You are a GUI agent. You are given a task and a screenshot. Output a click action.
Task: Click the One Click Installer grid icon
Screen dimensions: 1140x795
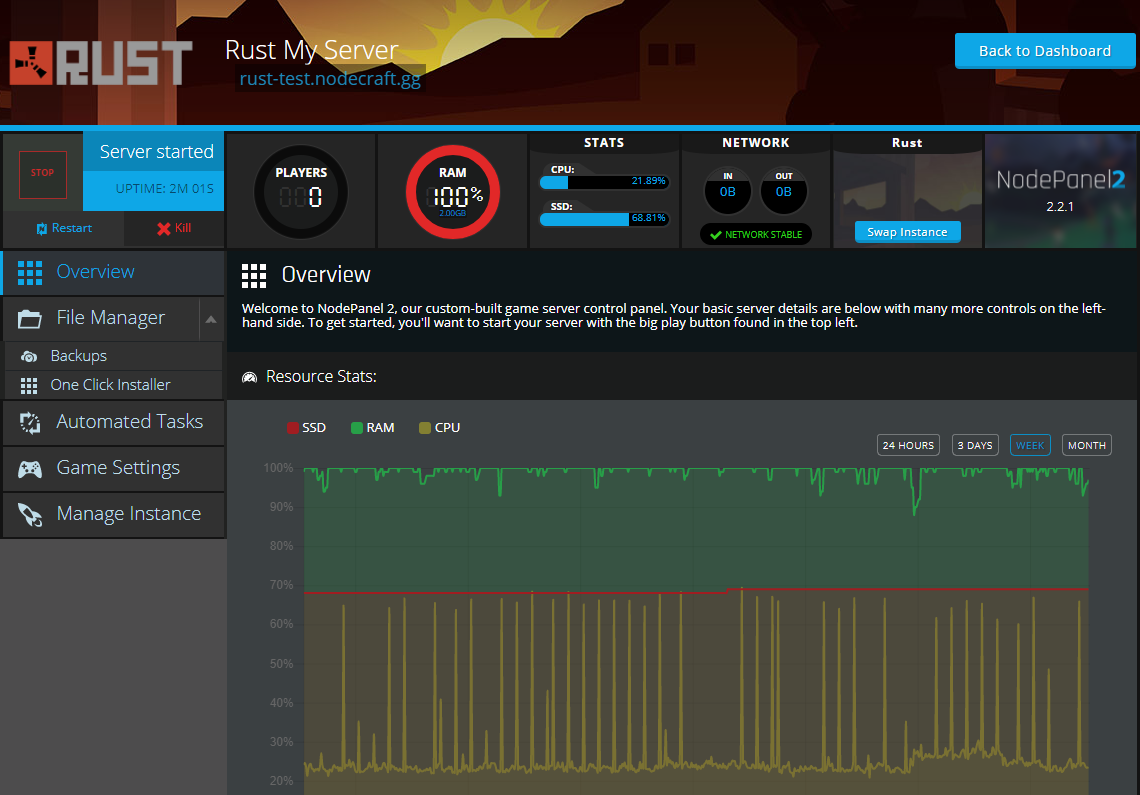(x=29, y=385)
